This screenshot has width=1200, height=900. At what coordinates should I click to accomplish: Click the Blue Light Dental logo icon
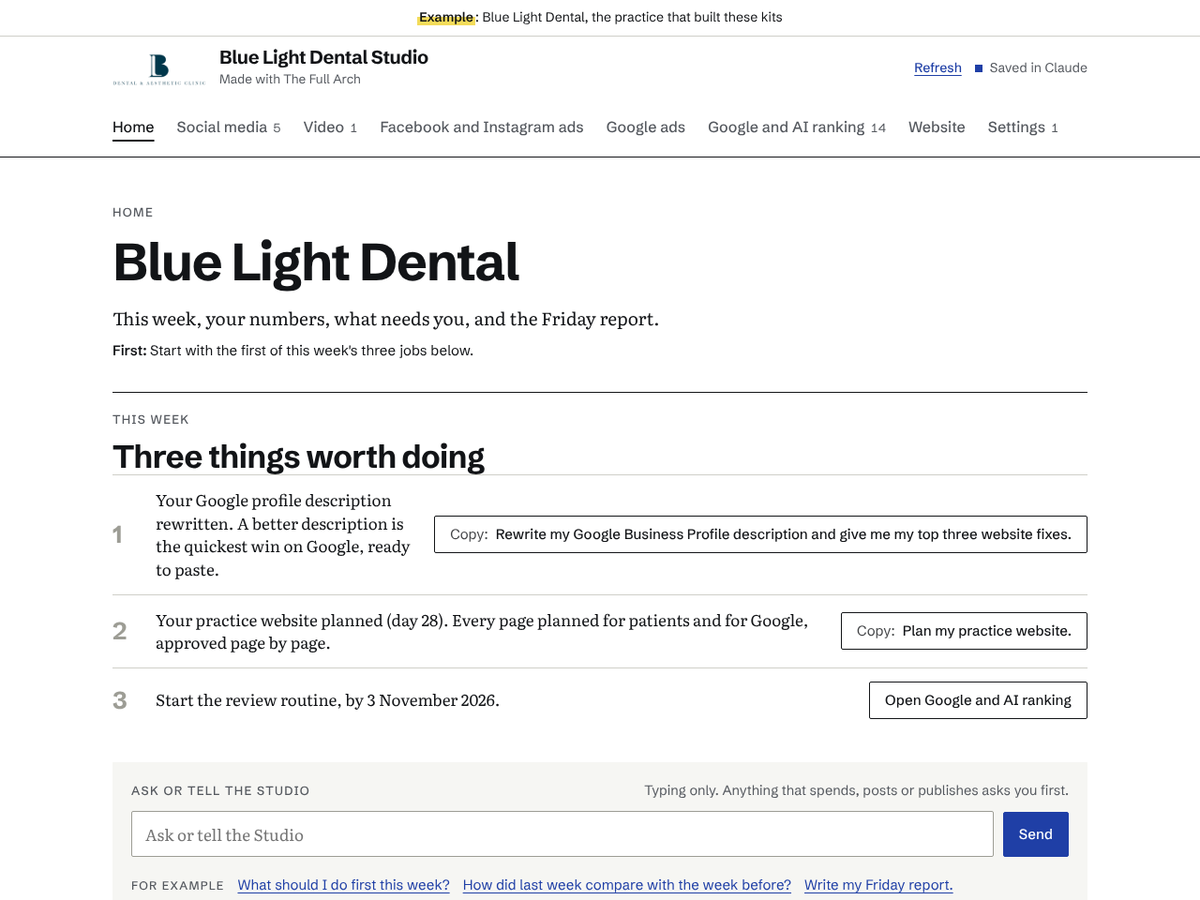click(159, 69)
